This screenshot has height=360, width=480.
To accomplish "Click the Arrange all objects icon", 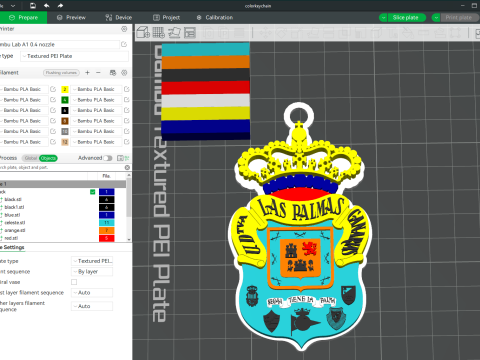I will point(190,32).
